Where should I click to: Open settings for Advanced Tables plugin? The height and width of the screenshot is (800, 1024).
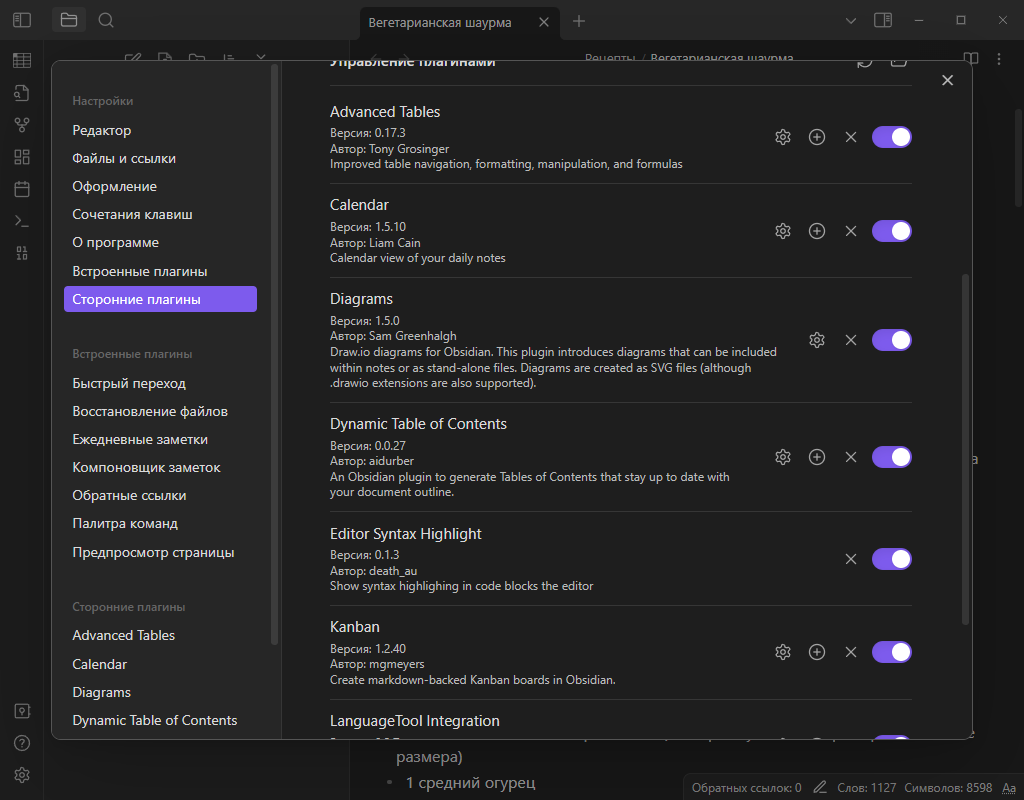point(782,137)
